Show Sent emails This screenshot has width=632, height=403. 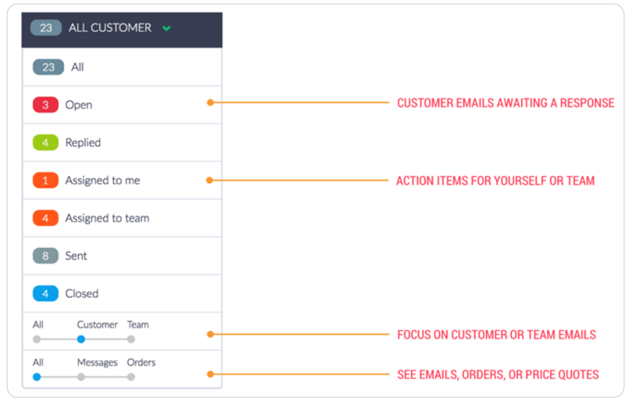pyautogui.click(x=77, y=256)
